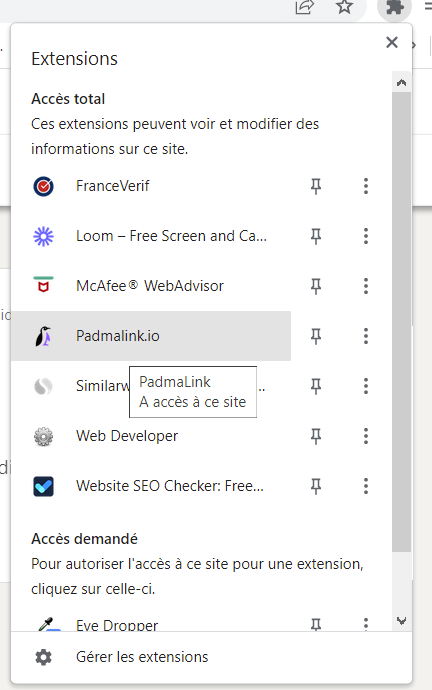Pin the FranceVerif extension

(316, 186)
